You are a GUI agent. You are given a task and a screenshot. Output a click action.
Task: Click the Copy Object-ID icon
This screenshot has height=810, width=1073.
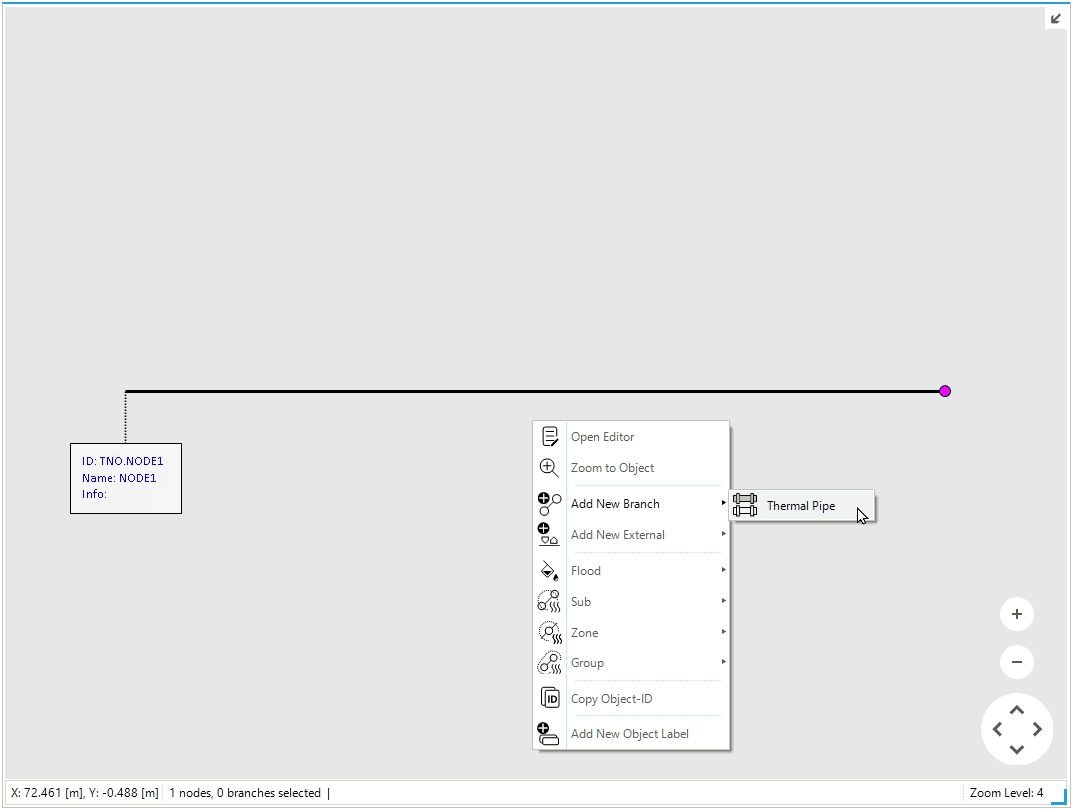(549, 699)
